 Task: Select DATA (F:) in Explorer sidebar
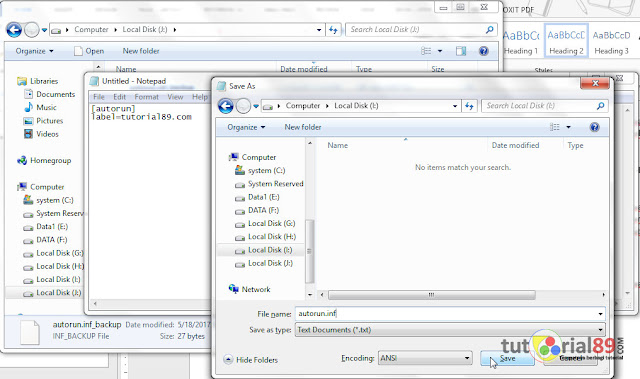coord(45,240)
